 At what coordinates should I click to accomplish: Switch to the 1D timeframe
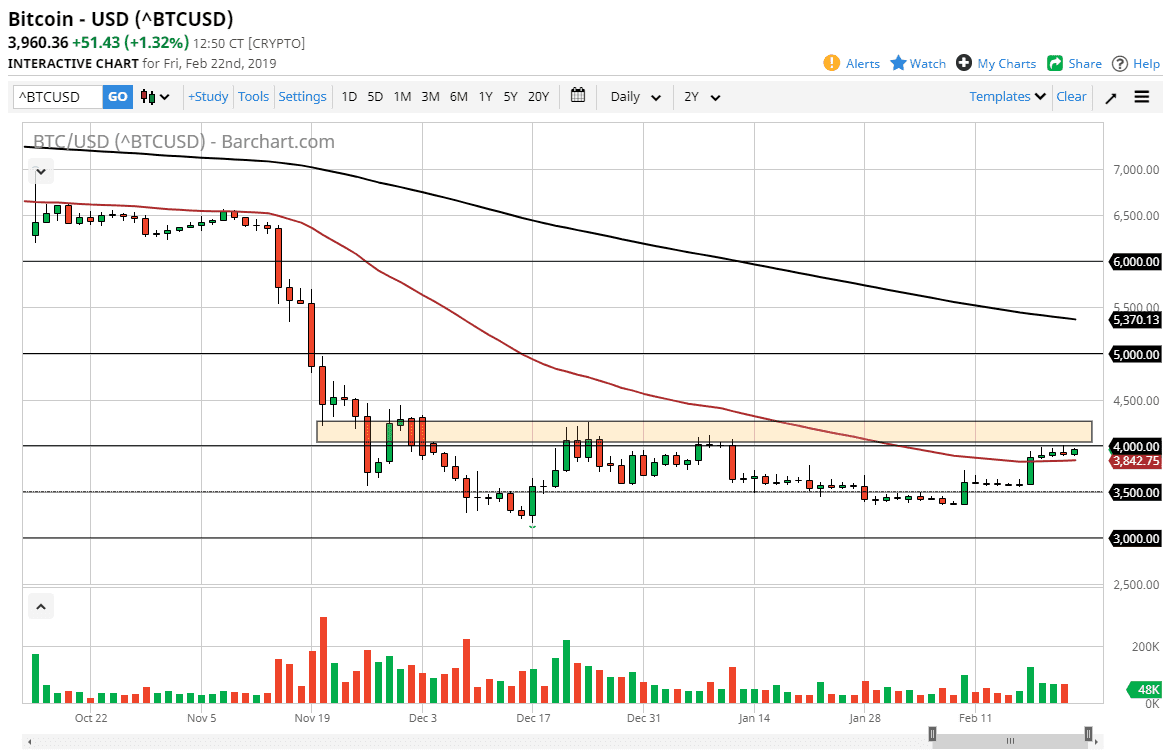click(x=348, y=96)
